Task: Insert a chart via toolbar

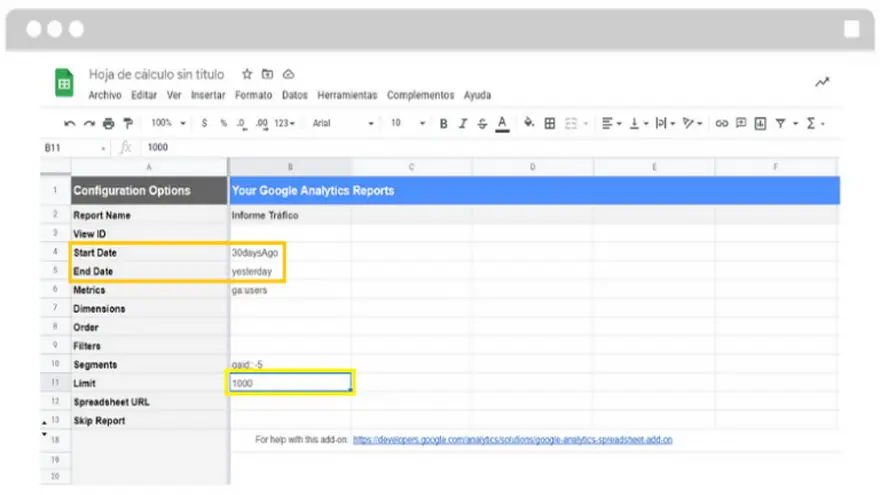Action: pyautogui.click(x=760, y=123)
